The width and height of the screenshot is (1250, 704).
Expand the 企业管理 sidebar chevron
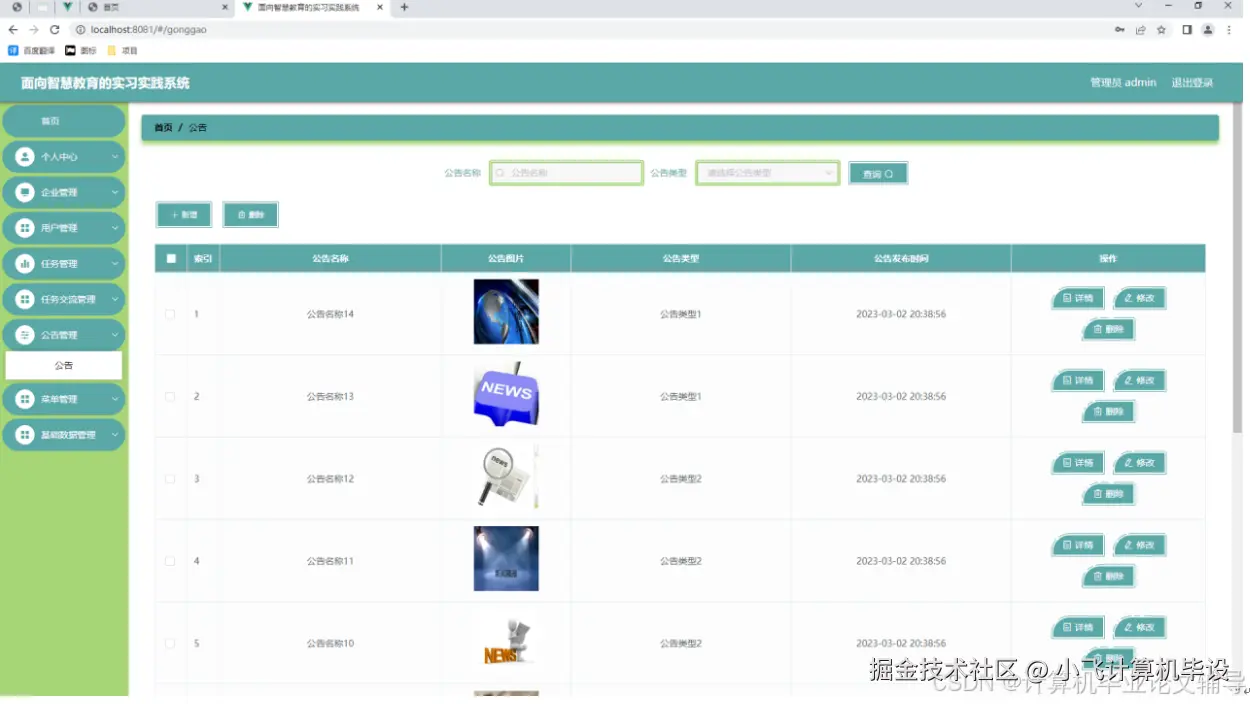(x=114, y=192)
